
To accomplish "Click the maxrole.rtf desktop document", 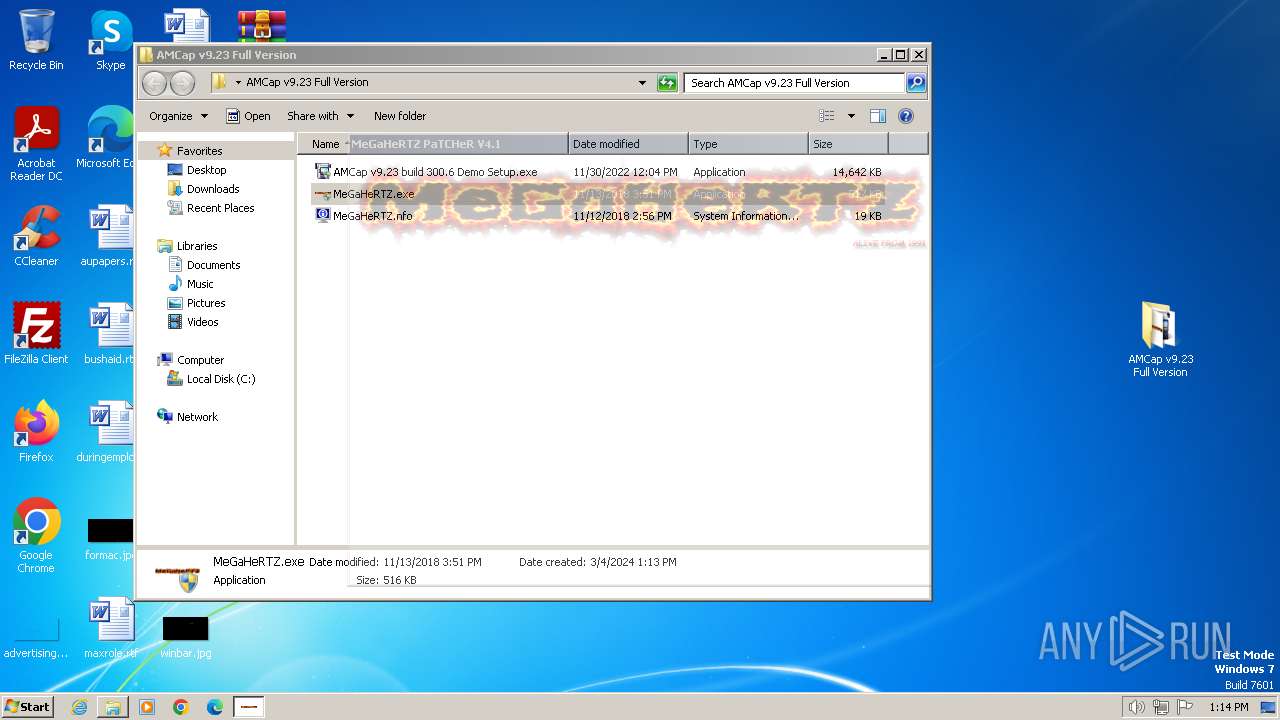I will click(x=110, y=630).
